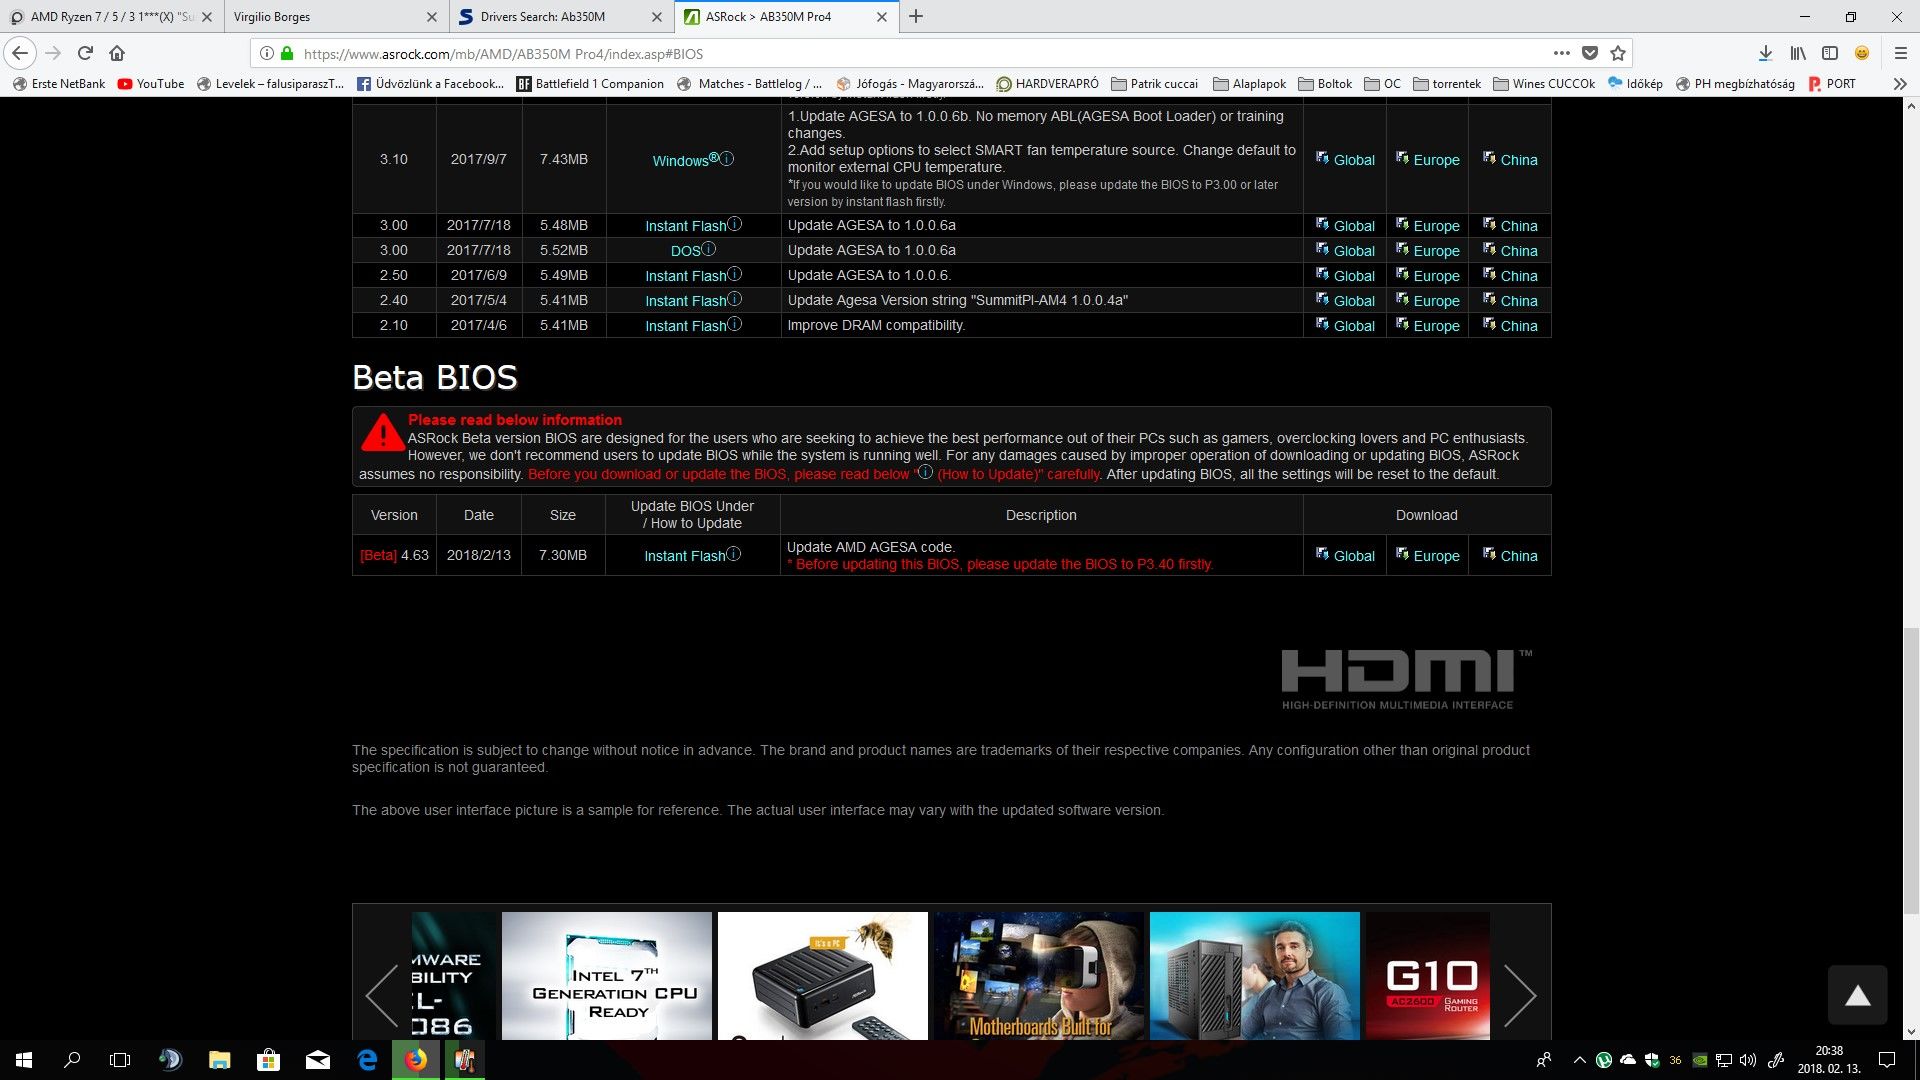Open a new browser tab
Viewport: 1920px width, 1080px height.
coord(916,16)
